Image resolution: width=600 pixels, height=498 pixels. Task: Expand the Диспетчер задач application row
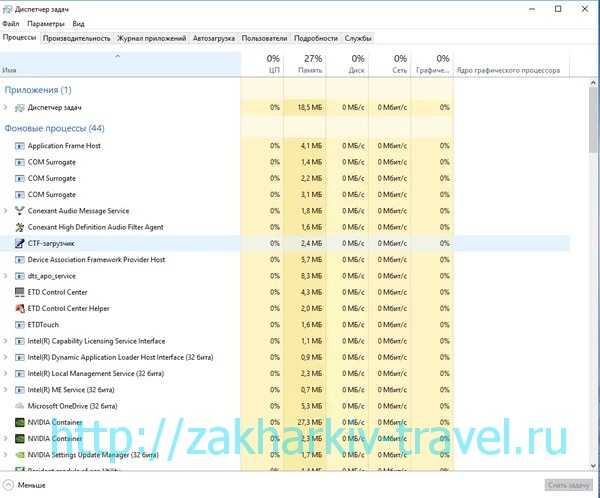5,108
